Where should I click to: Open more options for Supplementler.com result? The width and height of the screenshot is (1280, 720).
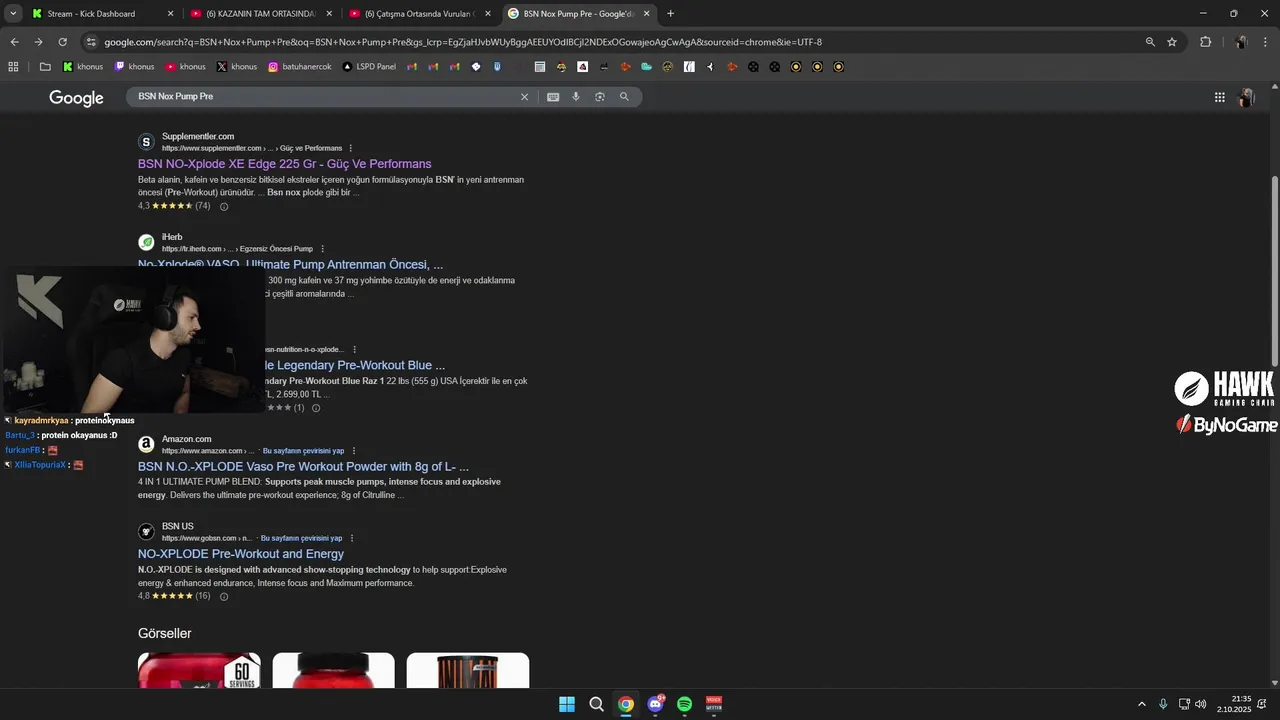tap(350, 148)
